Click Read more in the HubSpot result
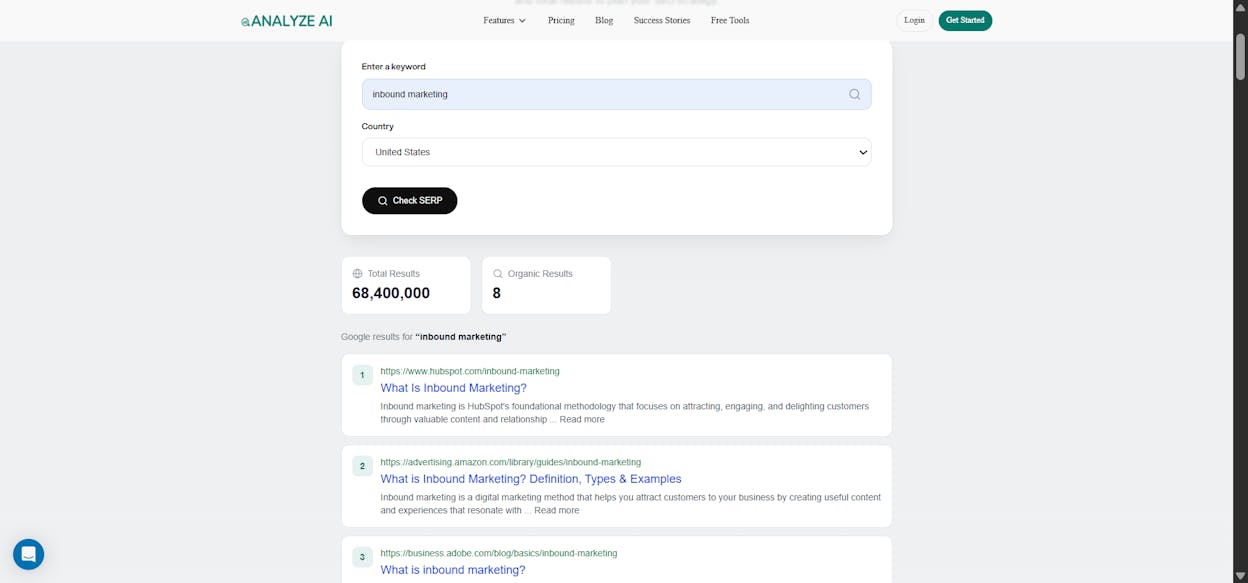 coord(582,419)
